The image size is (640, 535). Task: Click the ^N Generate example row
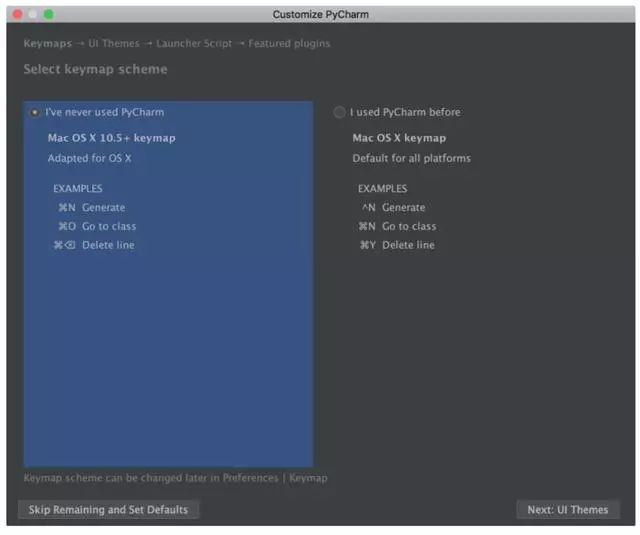393,207
